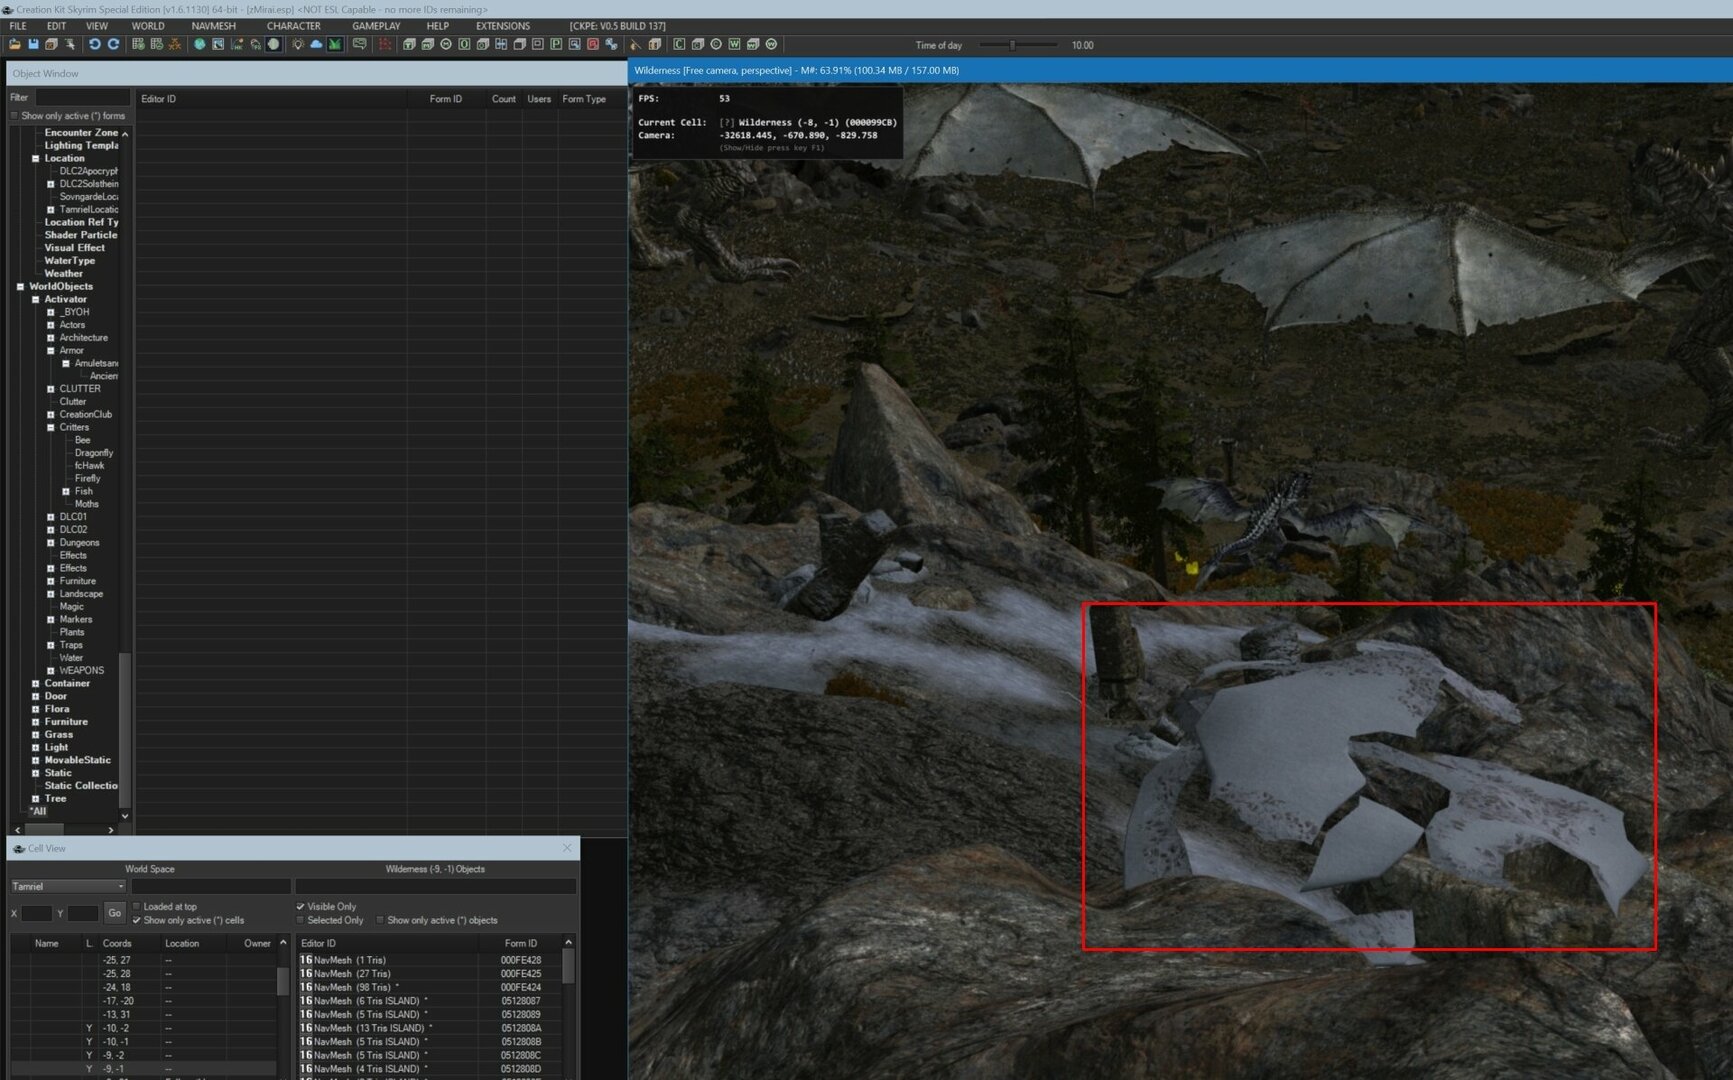Click the redo arrow toolbar icon
1733x1080 pixels.
[x=113, y=45]
